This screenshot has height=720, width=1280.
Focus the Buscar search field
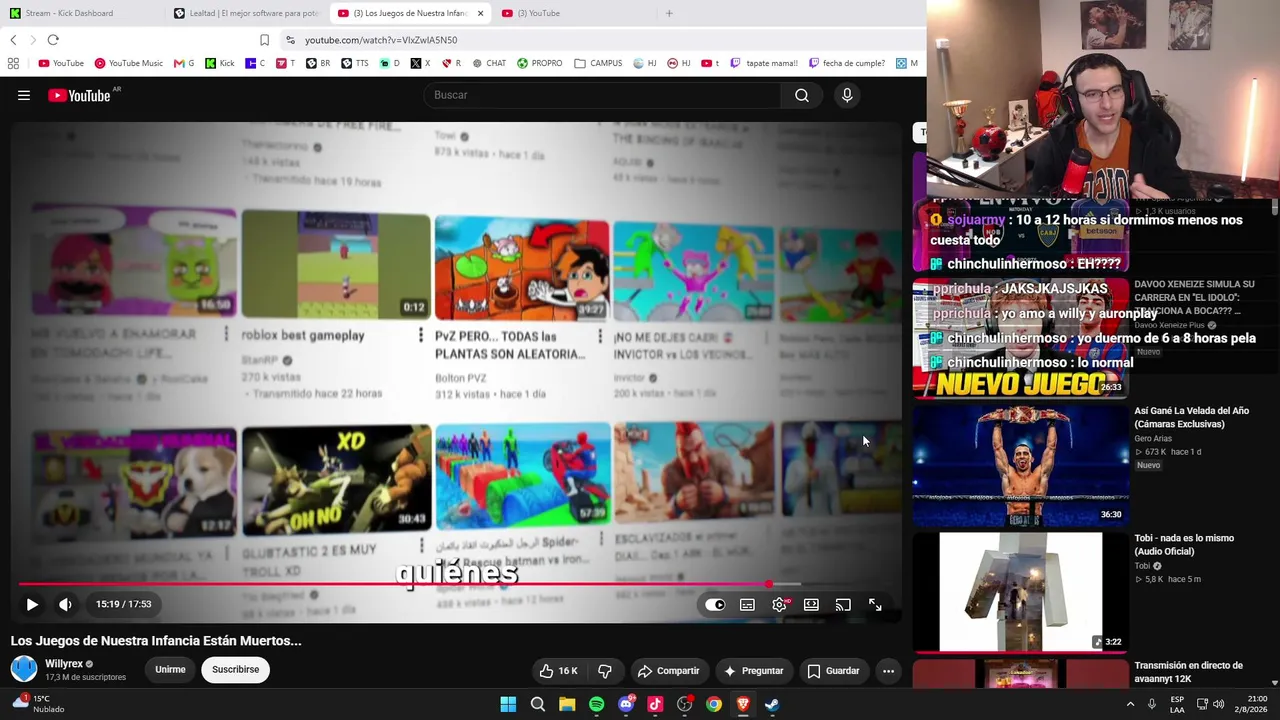[x=603, y=95]
